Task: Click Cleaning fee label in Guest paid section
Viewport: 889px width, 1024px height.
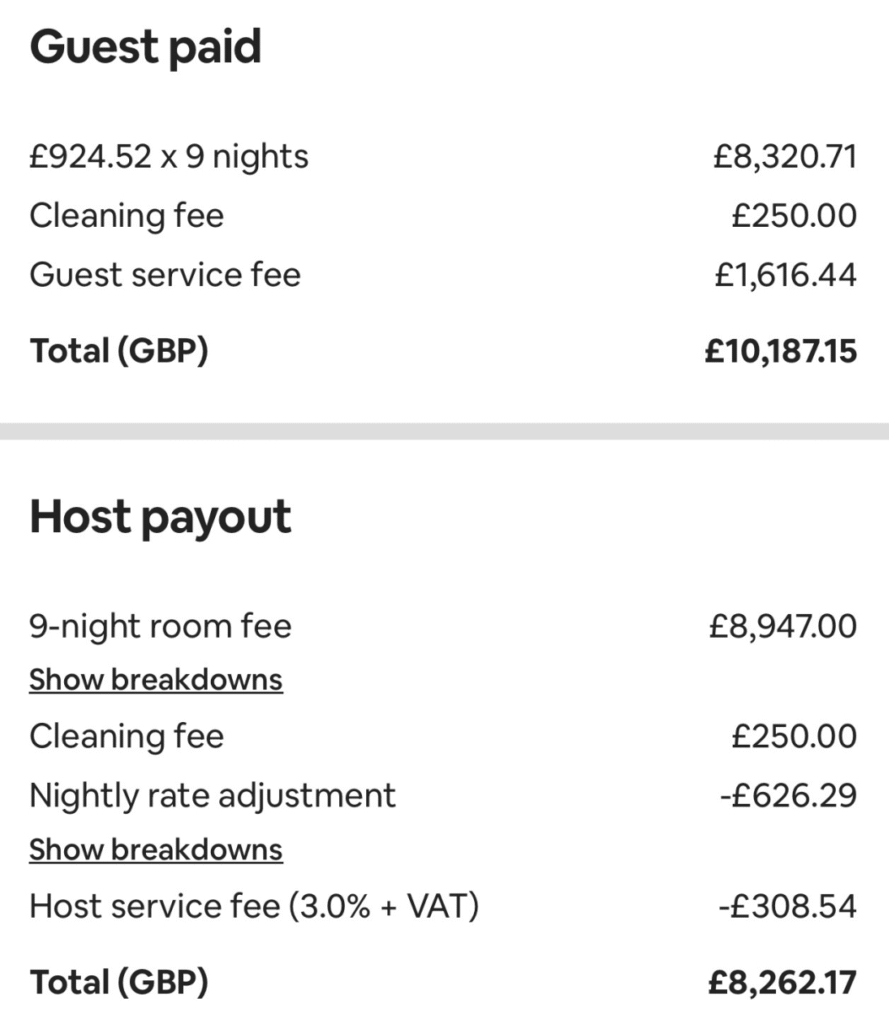Action: point(127,216)
